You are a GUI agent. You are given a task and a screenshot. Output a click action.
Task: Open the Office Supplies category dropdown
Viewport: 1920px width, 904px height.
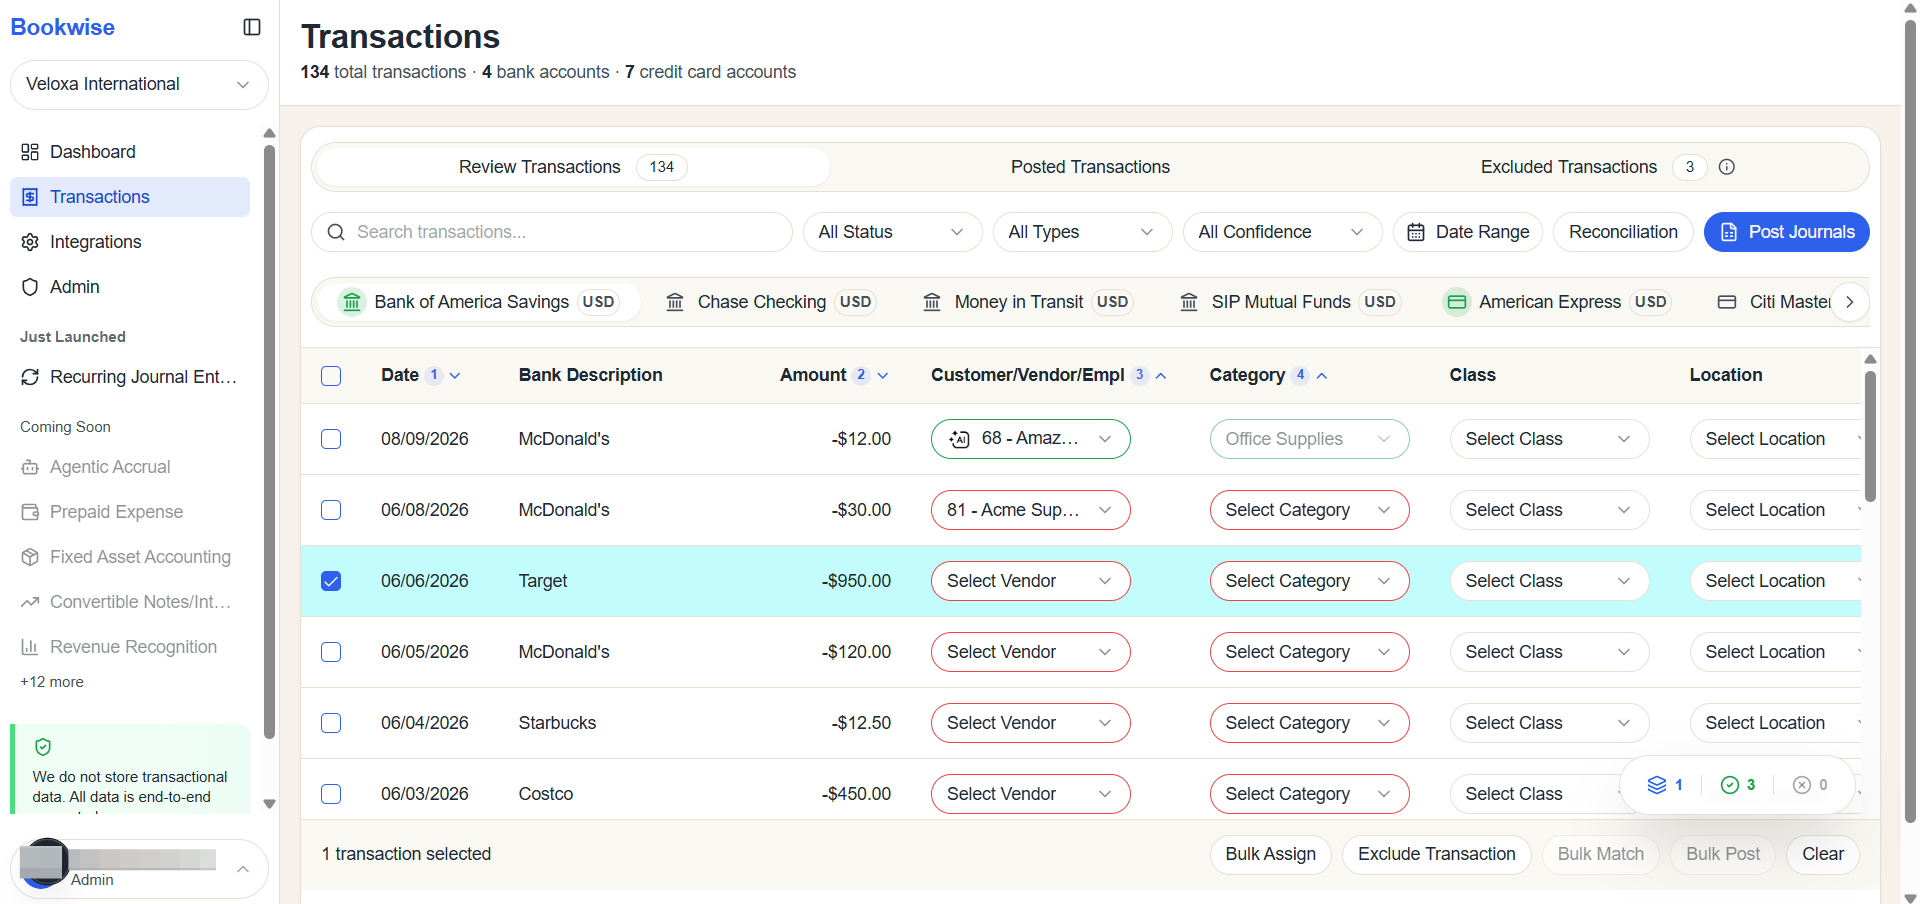pyautogui.click(x=1309, y=439)
